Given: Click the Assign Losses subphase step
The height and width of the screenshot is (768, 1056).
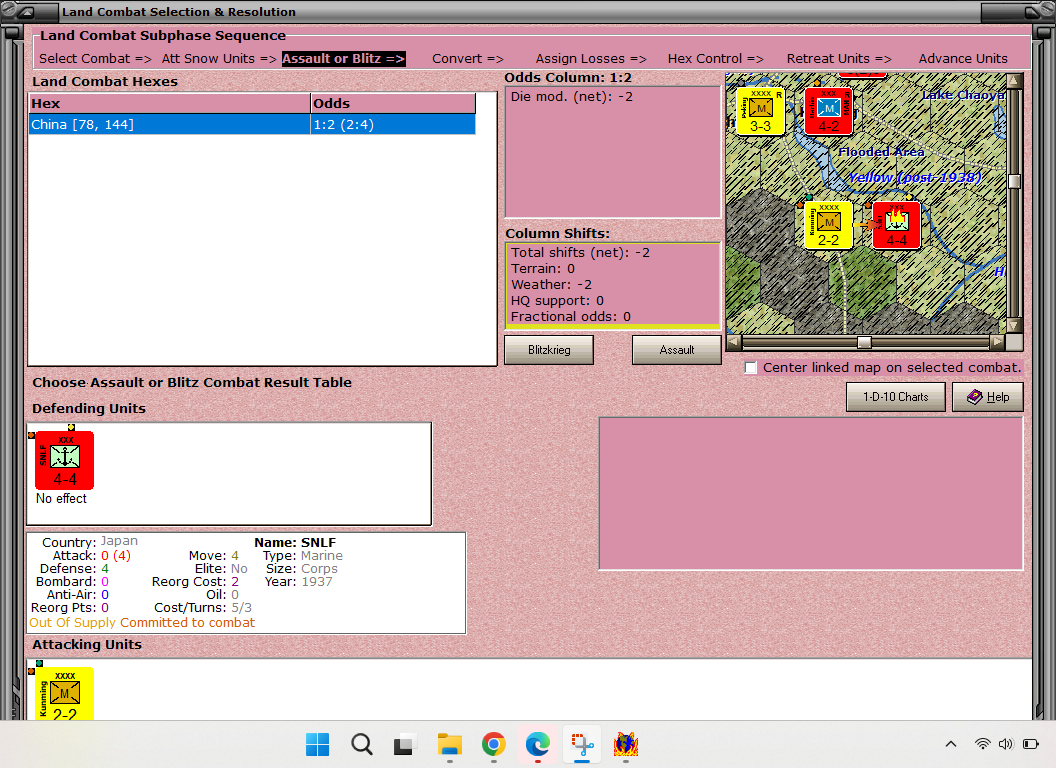Looking at the screenshot, I should pos(591,59).
